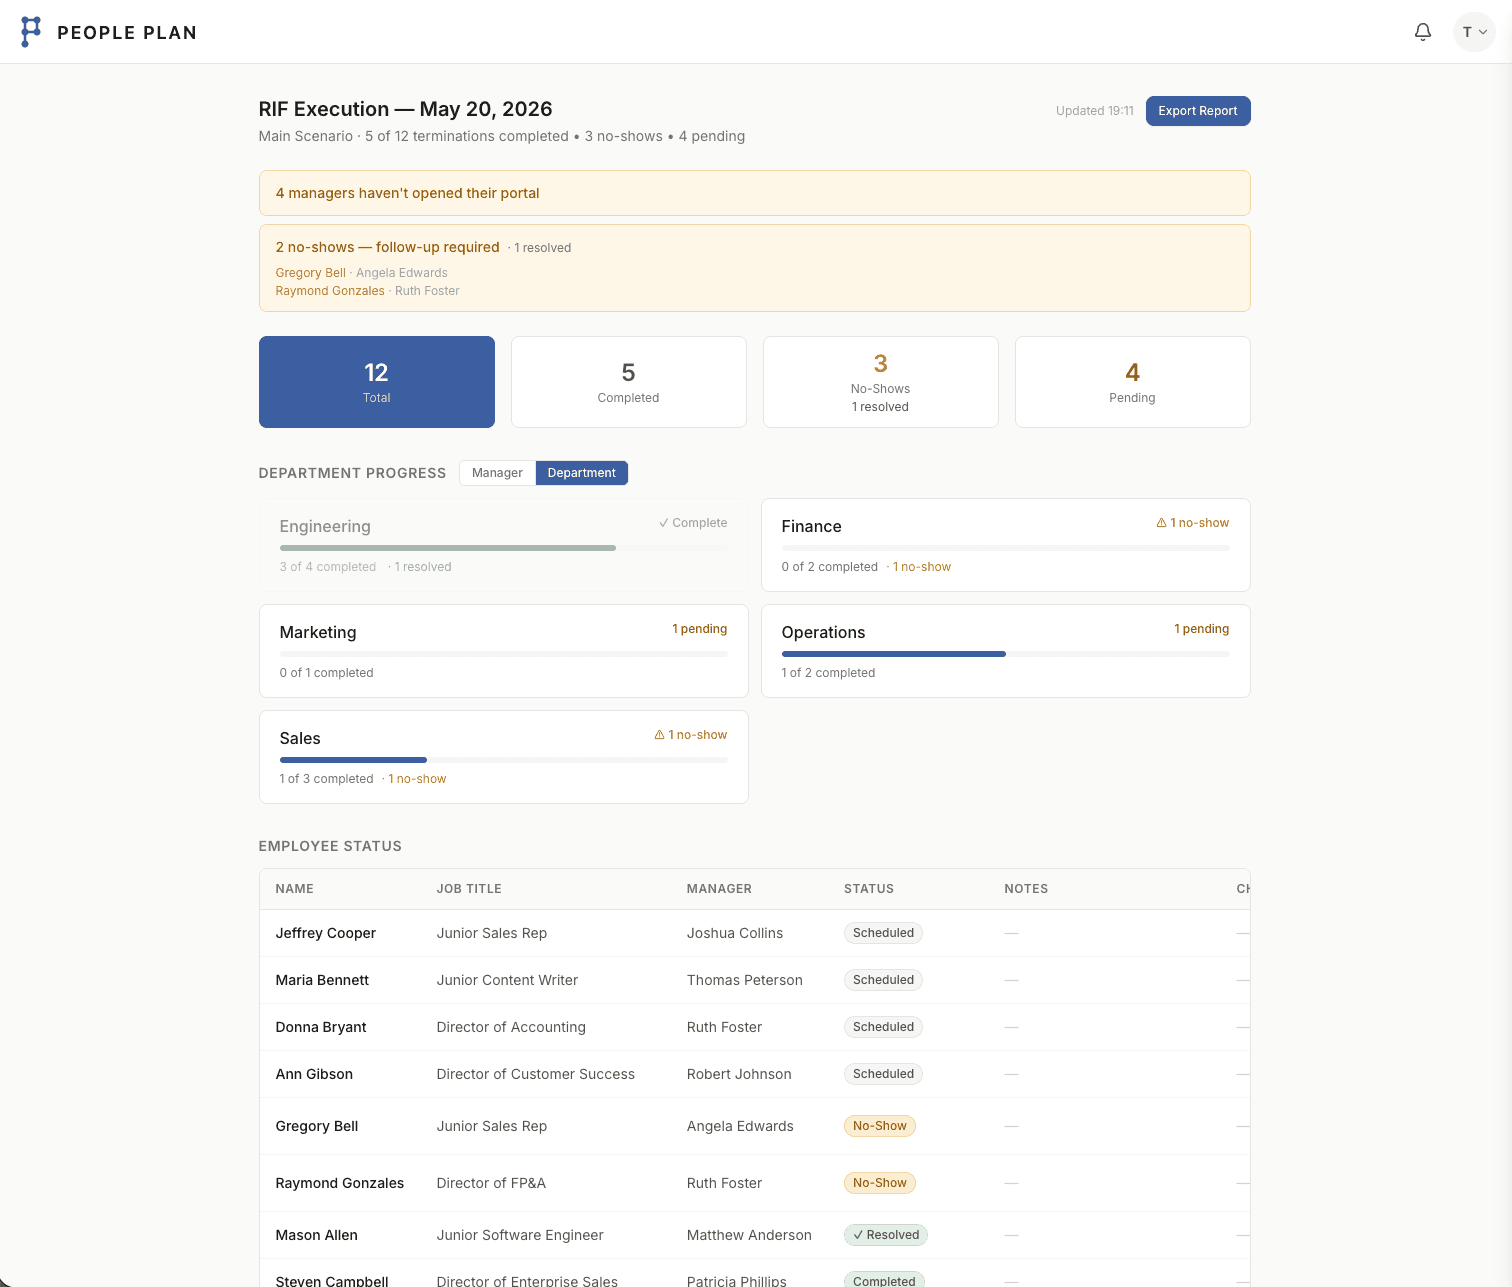Screen dimensions: 1512x1287
Task: Click manager Joshua Collins in the table
Action: 735,933
